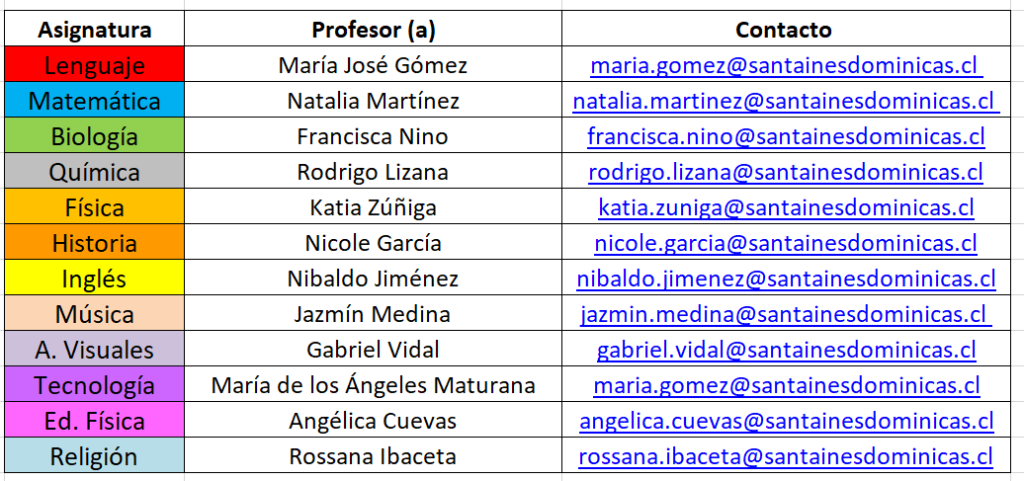Image resolution: width=1024 pixels, height=481 pixels.
Task: Select the blue Matemática cell
Action: tap(94, 101)
